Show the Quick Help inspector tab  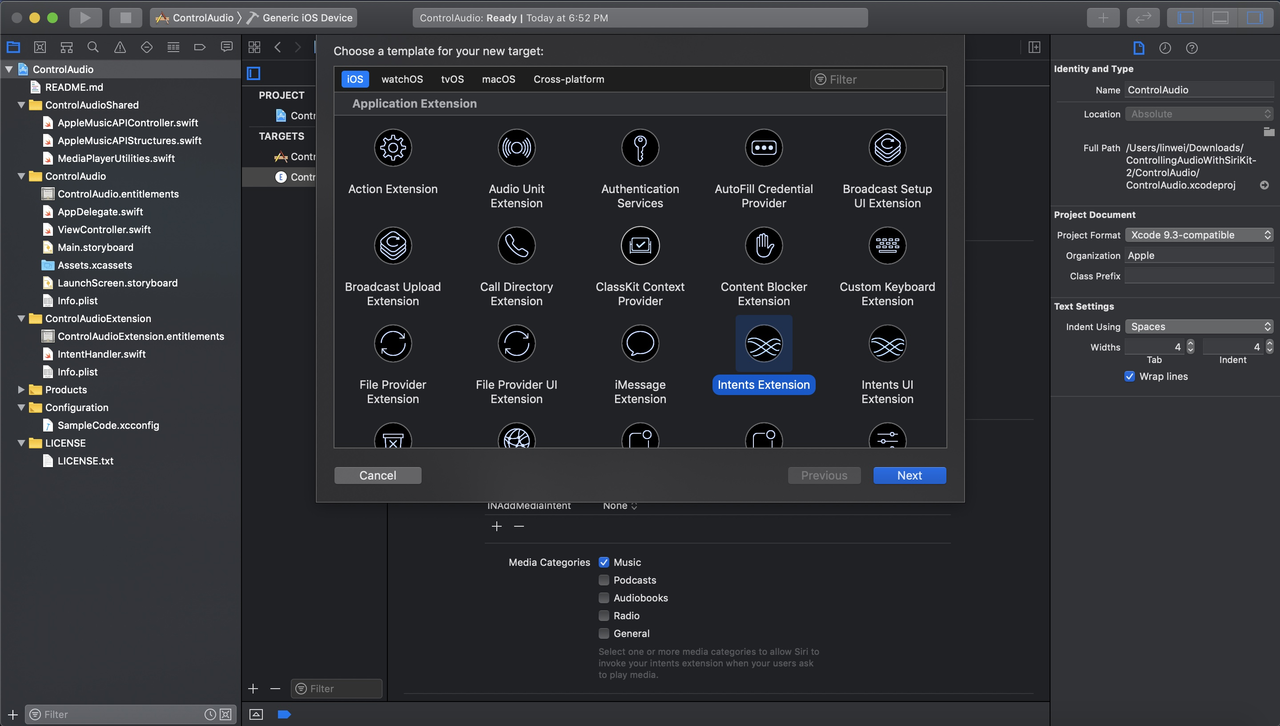point(1192,48)
